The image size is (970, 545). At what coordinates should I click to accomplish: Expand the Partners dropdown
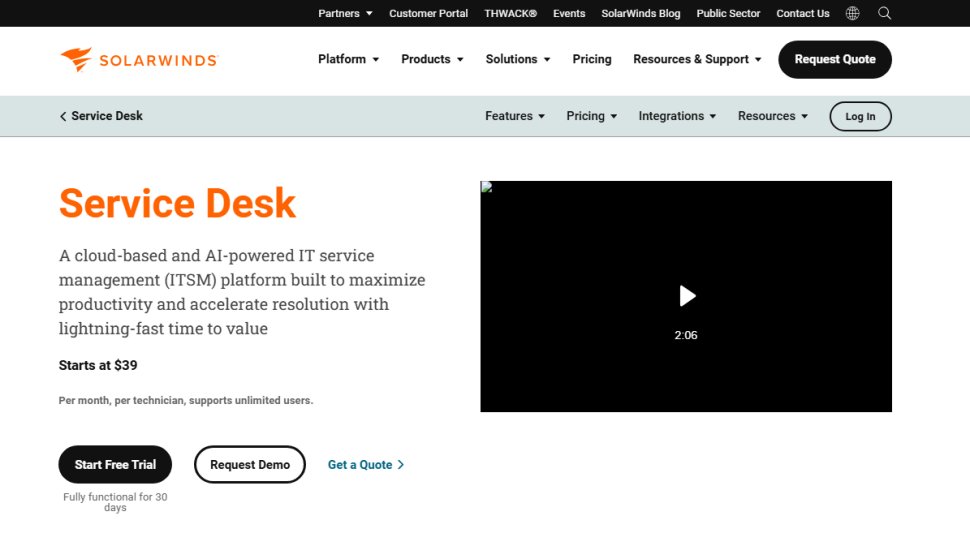(x=345, y=13)
